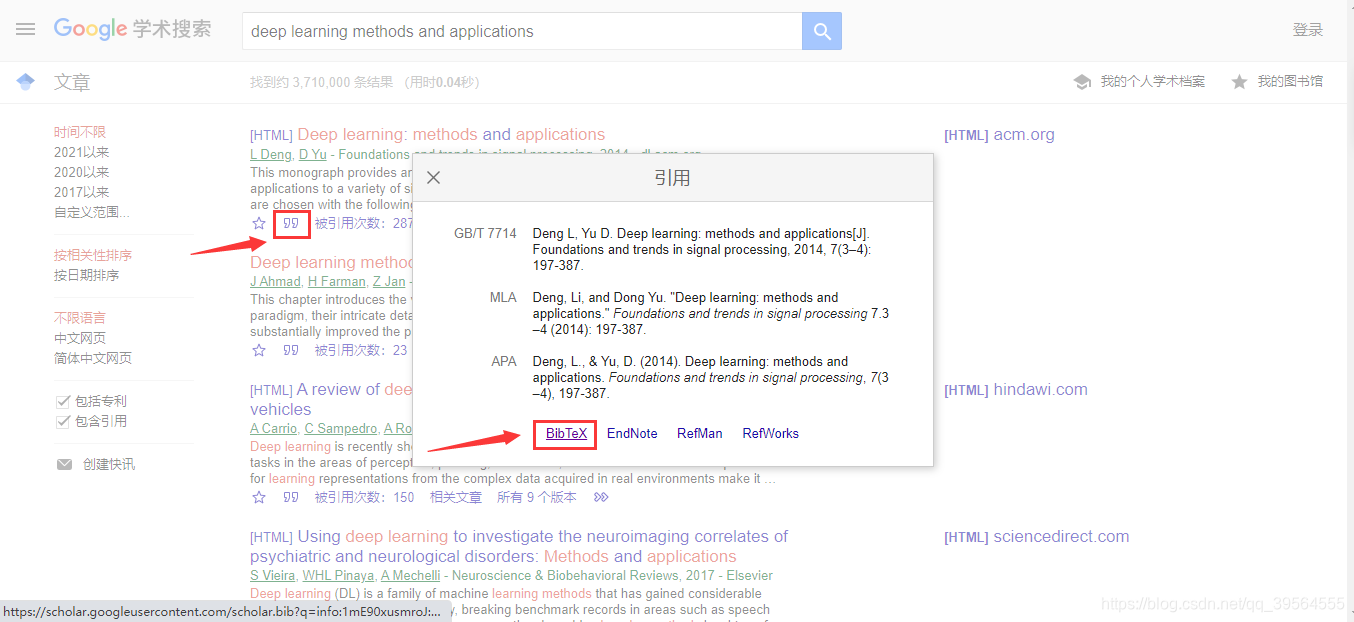
Task: Filter results since 2017
Action: [x=81, y=192]
